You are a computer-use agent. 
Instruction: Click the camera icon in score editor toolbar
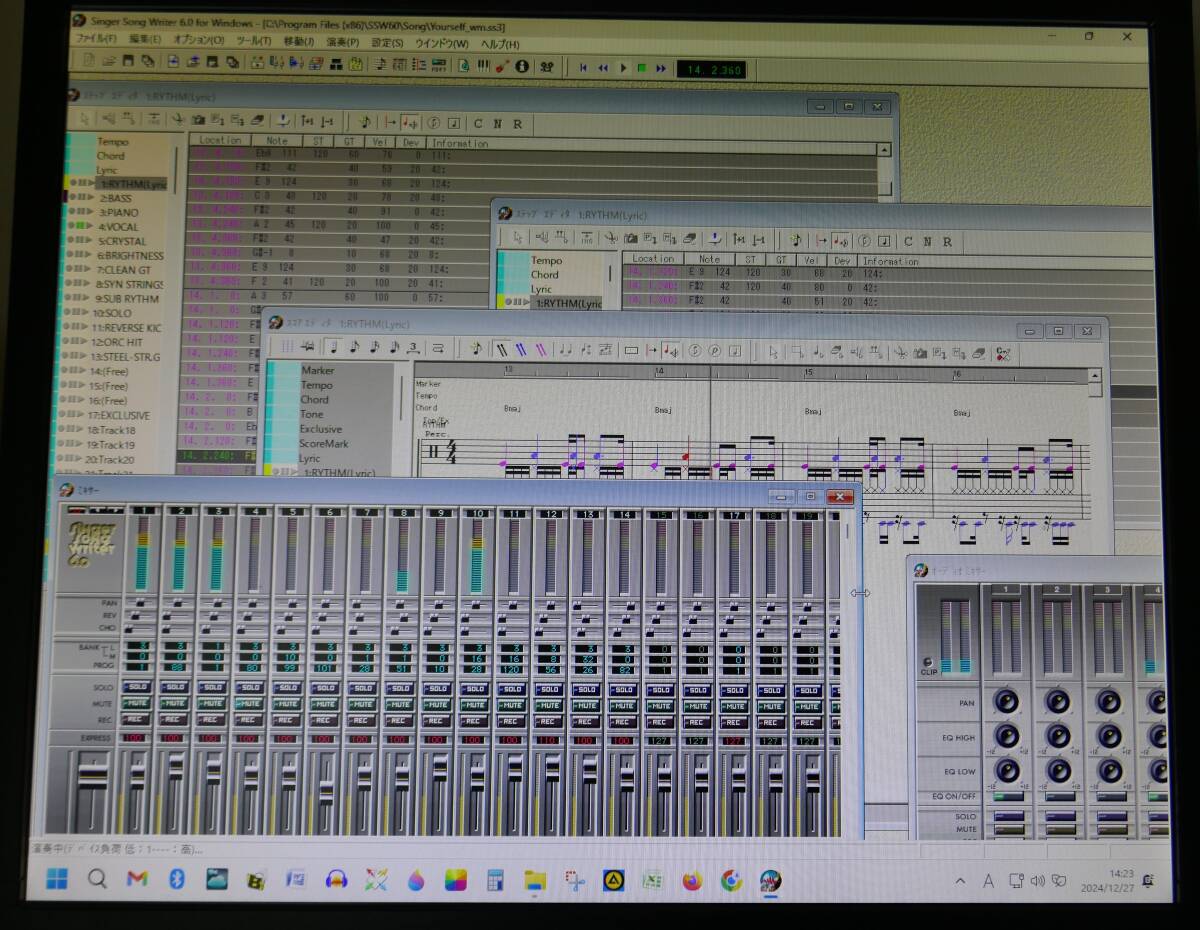(x=920, y=353)
